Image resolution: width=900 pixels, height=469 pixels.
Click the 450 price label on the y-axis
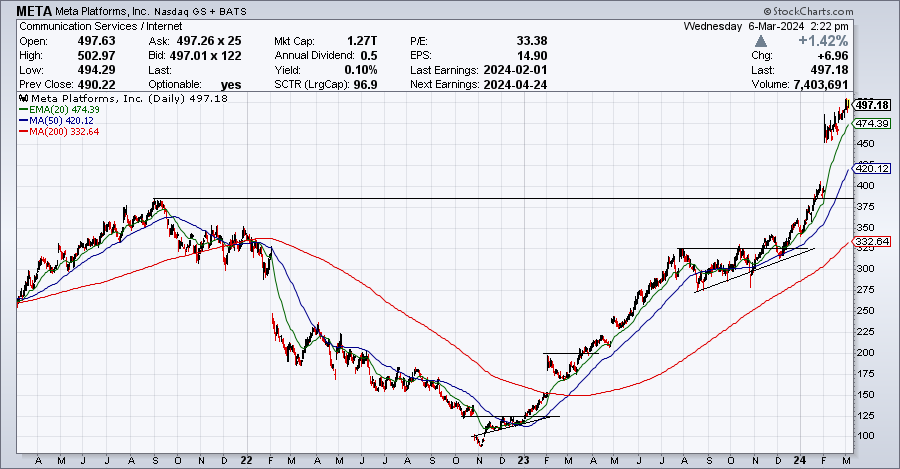point(866,144)
